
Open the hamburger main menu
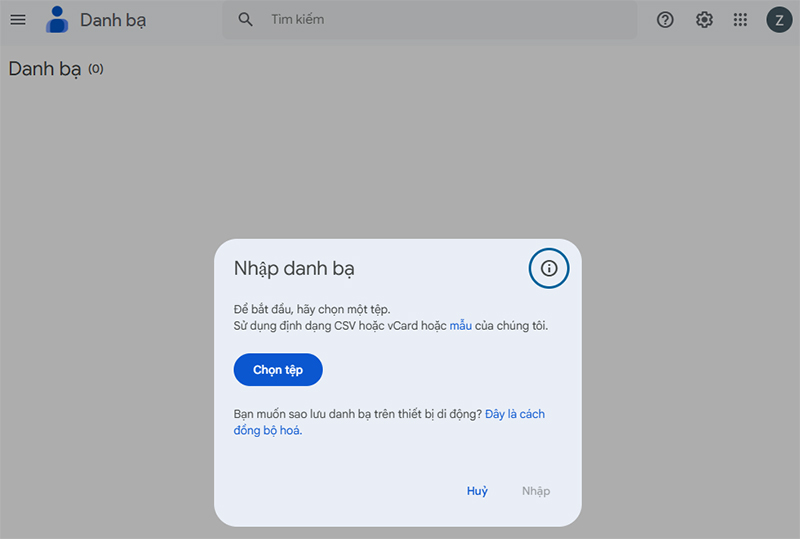pyautogui.click(x=18, y=20)
